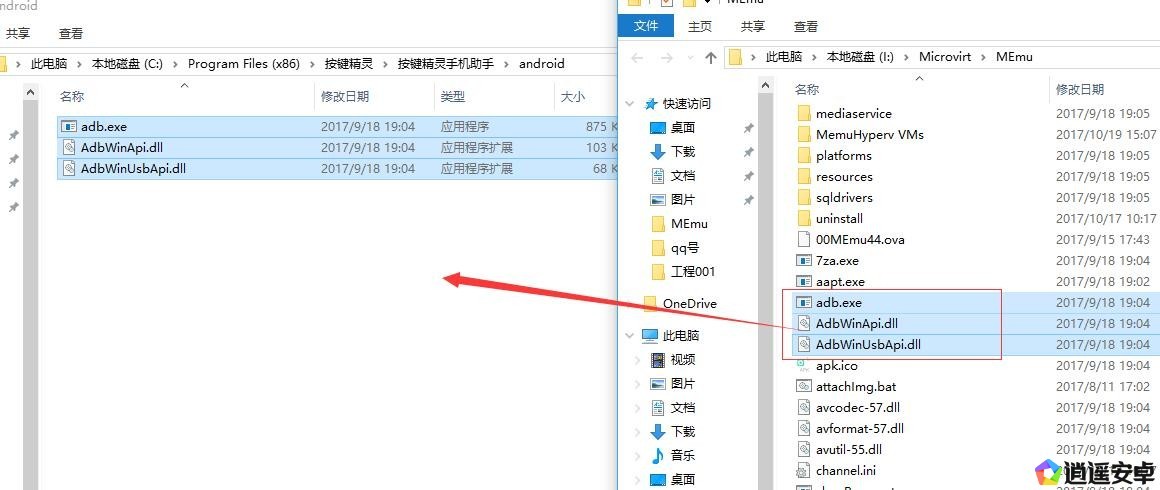This screenshot has width=1160, height=490.
Task: Open recent locations dropdown in MEmu window
Action: point(688,58)
